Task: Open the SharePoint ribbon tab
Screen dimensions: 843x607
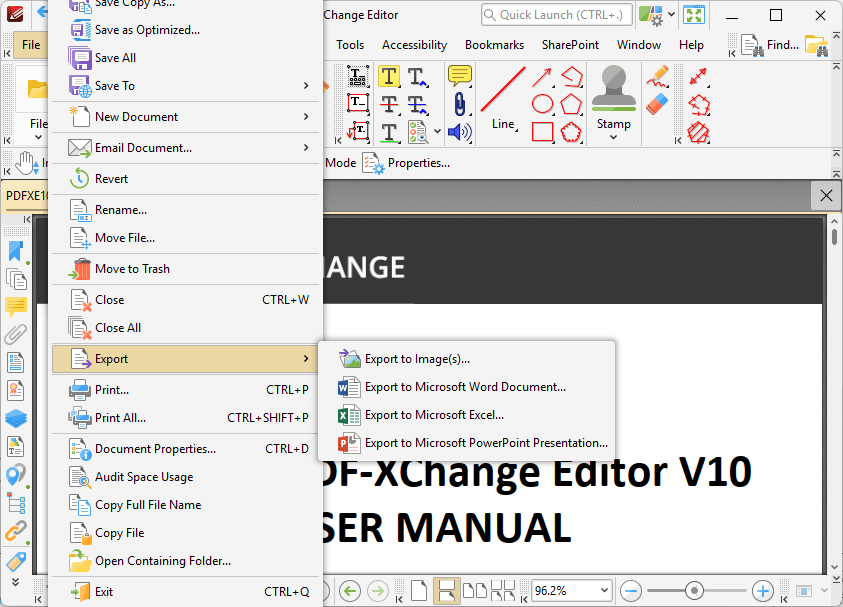Action: (570, 45)
